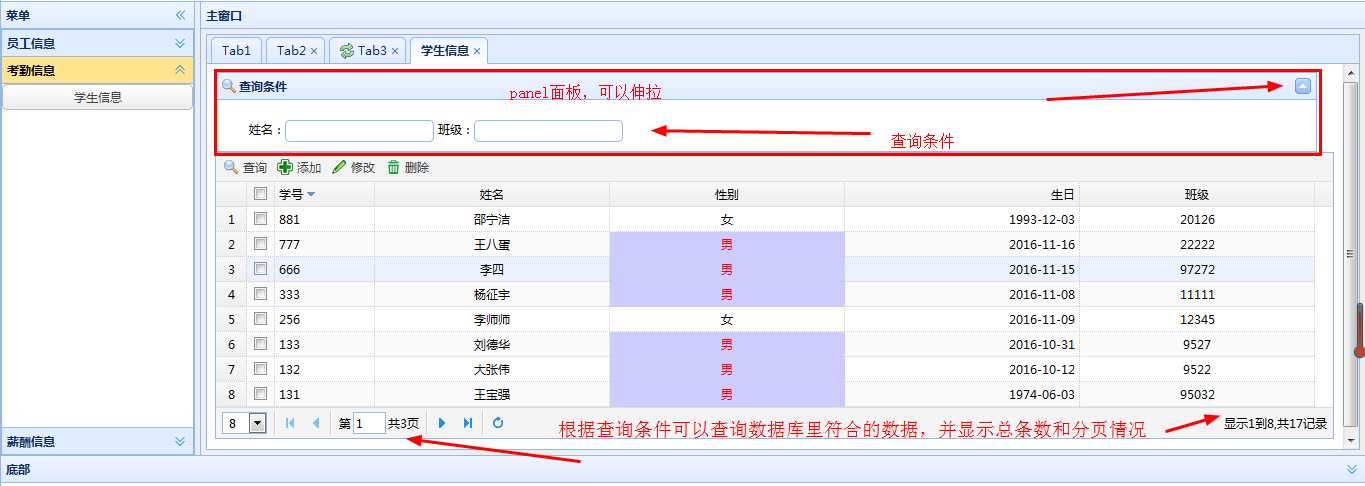Sort by the 性别 column header

727,194
